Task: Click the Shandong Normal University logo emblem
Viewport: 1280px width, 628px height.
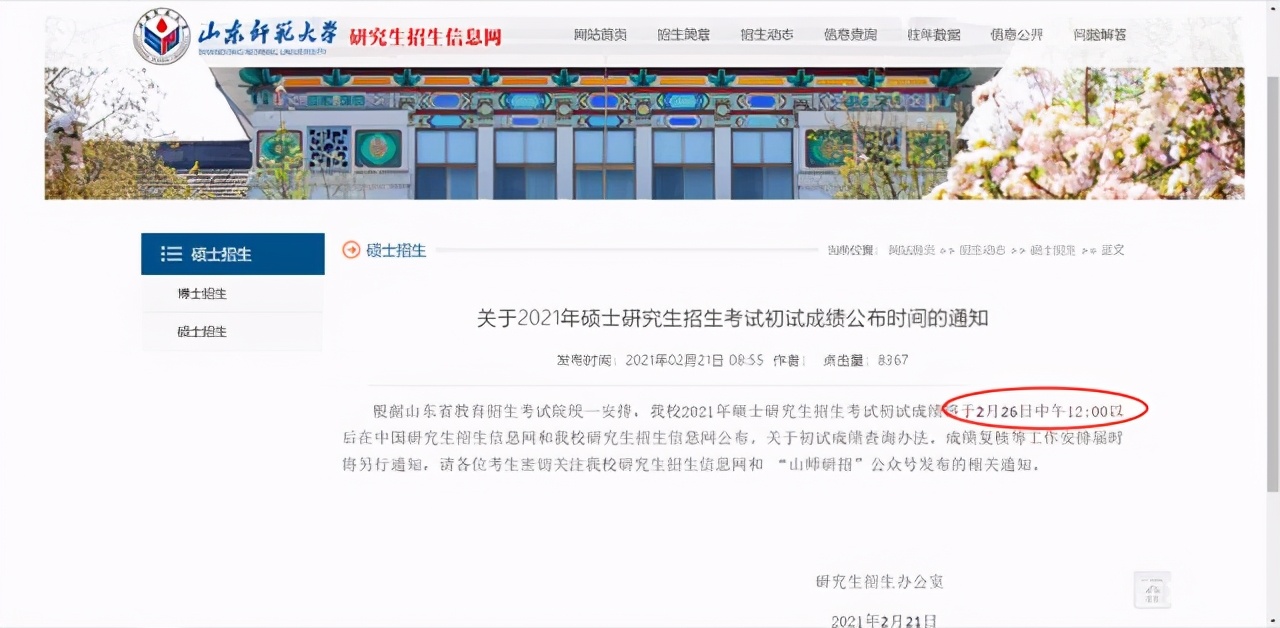Action: click(160, 33)
